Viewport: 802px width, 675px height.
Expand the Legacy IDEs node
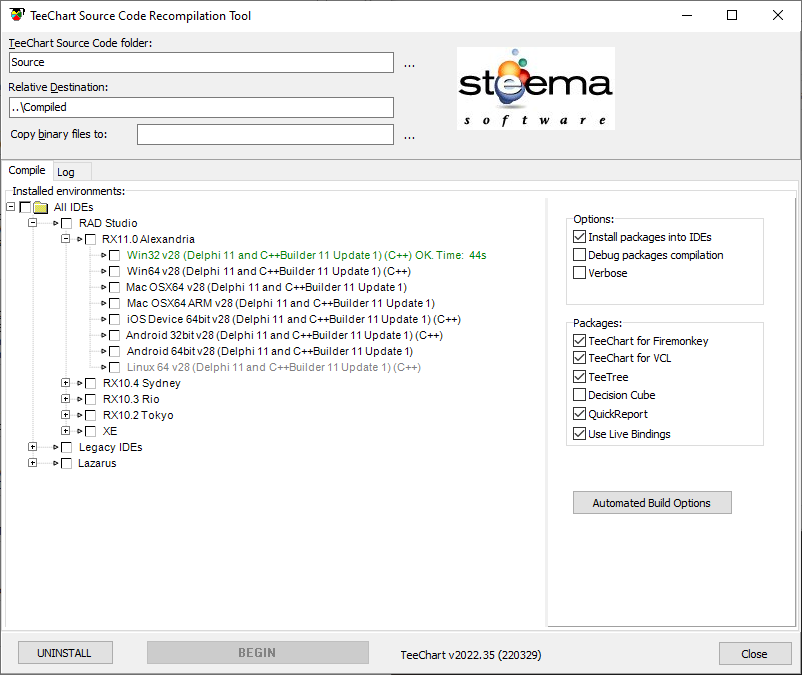click(x=33, y=446)
